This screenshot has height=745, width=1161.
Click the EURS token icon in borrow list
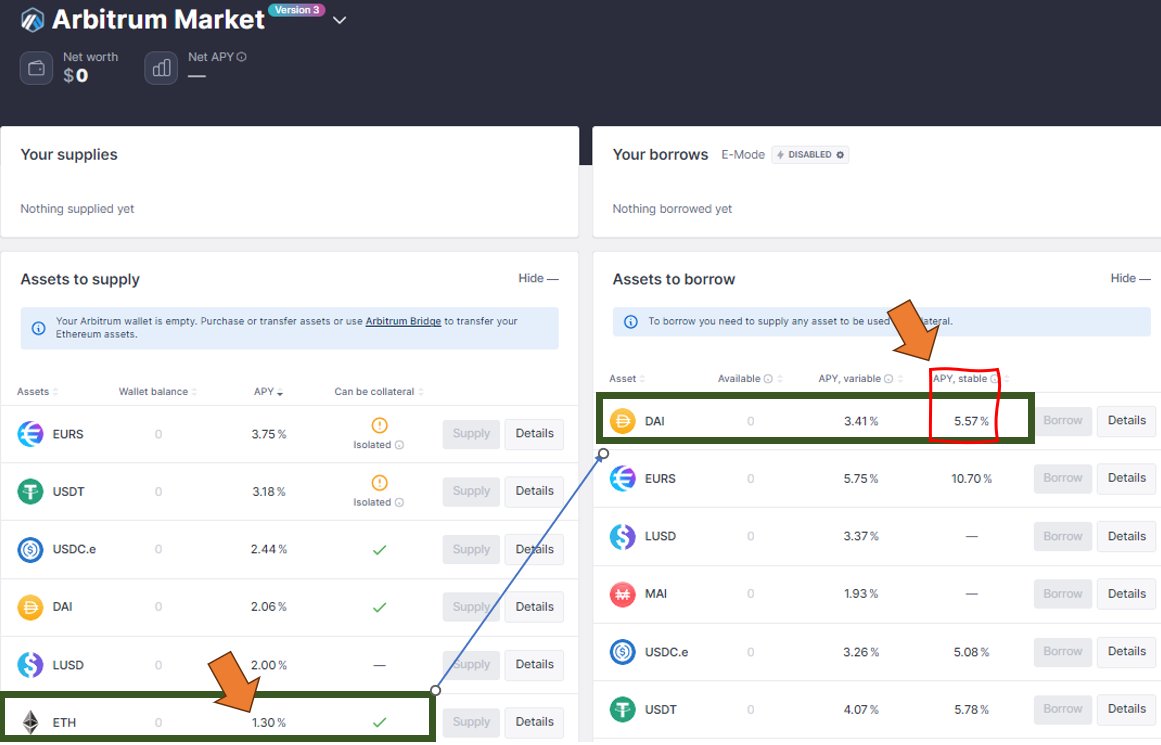tap(623, 479)
